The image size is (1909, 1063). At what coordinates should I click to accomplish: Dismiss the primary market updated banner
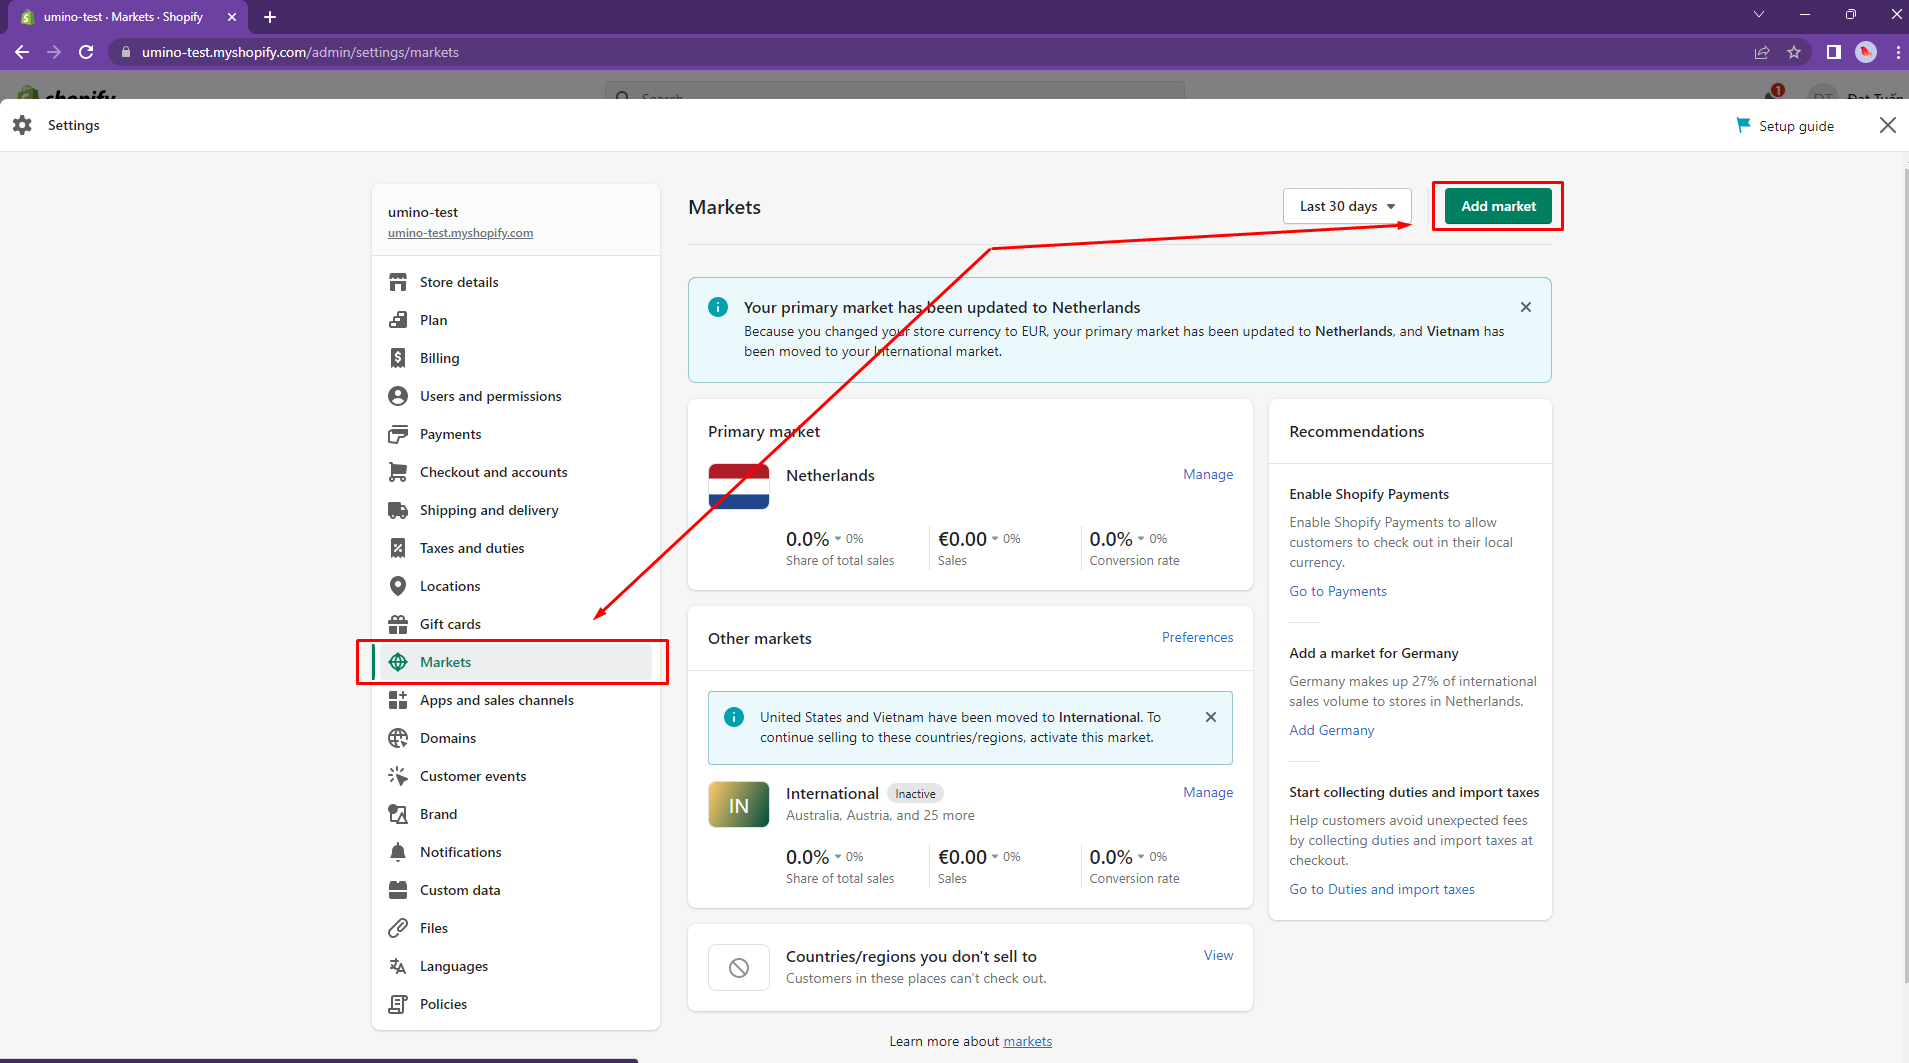pyautogui.click(x=1525, y=307)
